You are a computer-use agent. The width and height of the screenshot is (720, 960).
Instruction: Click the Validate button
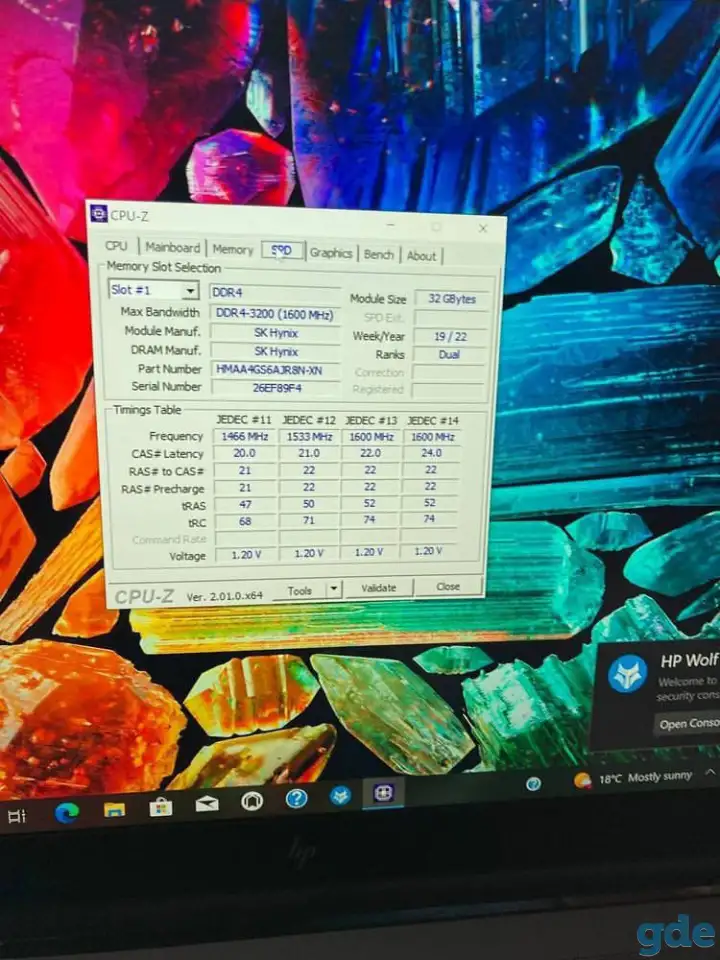coord(378,588)
